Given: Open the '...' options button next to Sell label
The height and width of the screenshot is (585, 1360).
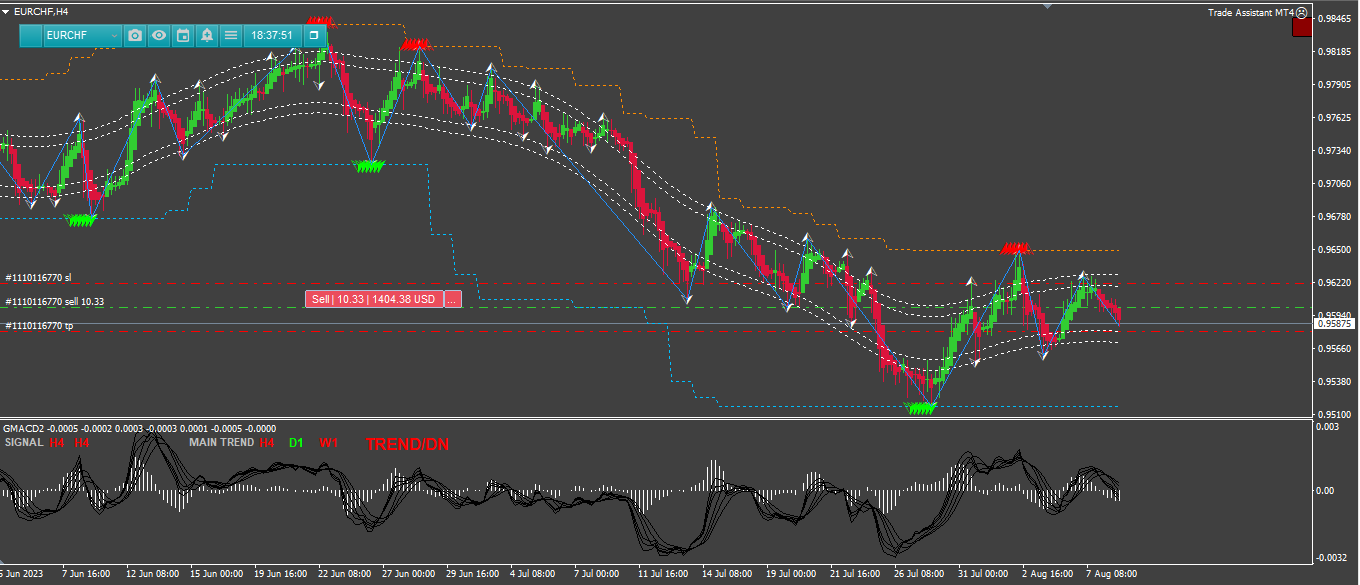Looking at the screenshot, I should [453, 299].
